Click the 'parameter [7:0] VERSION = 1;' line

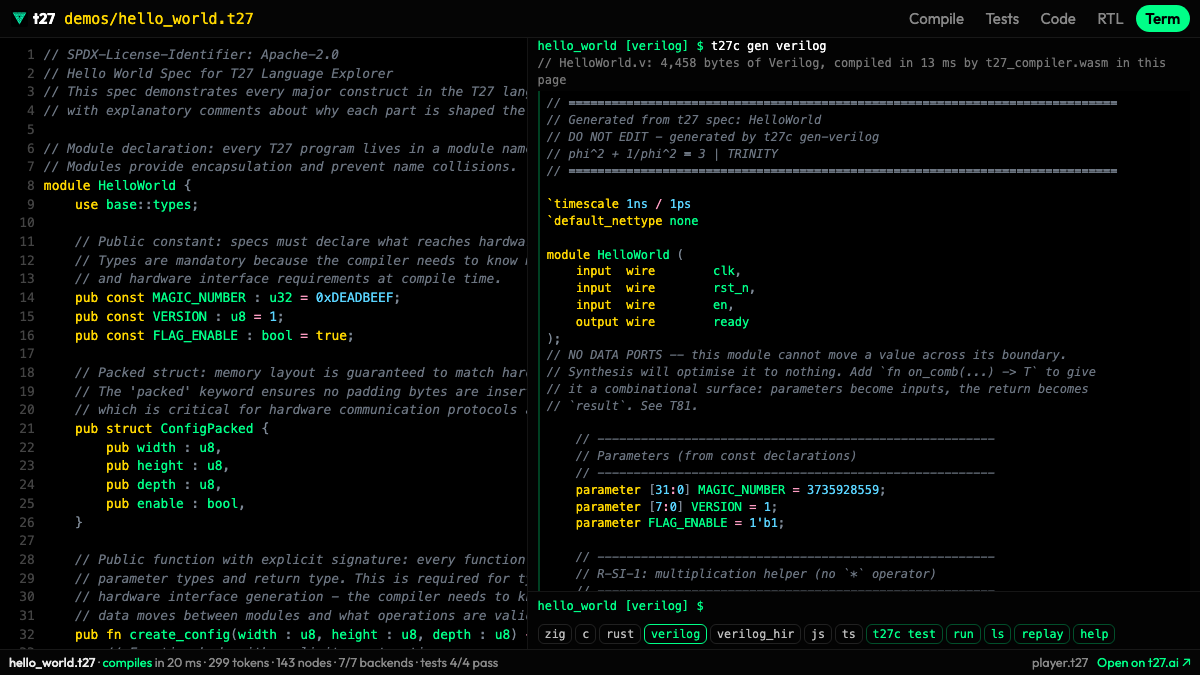click(x=678, y=506)
